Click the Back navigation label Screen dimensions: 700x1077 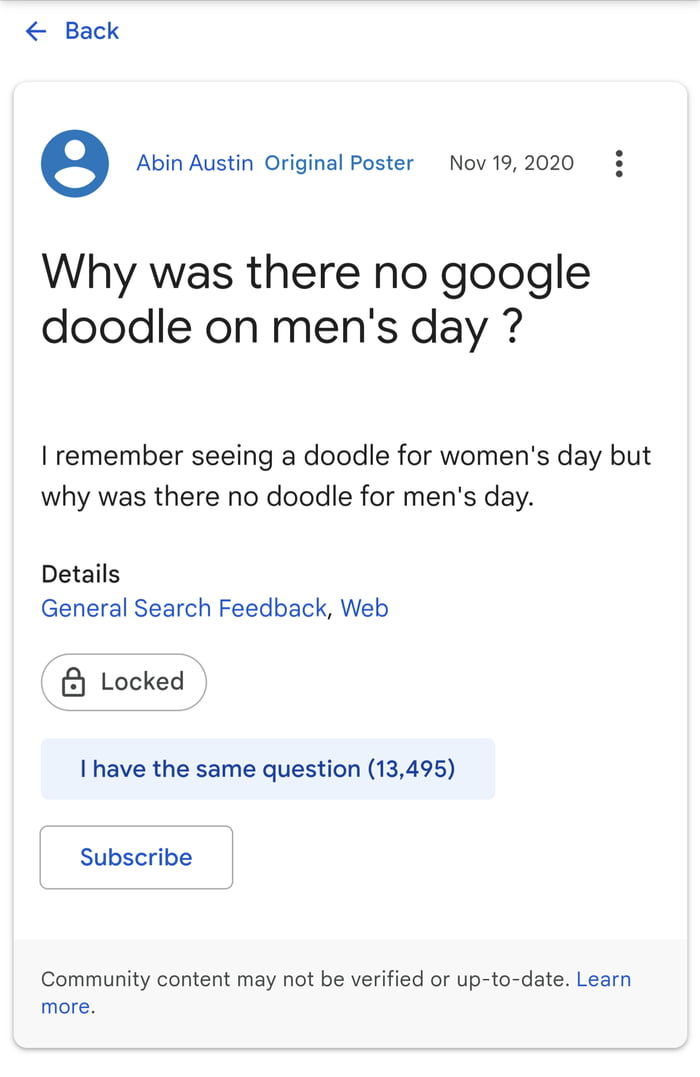tap(91, 31)
